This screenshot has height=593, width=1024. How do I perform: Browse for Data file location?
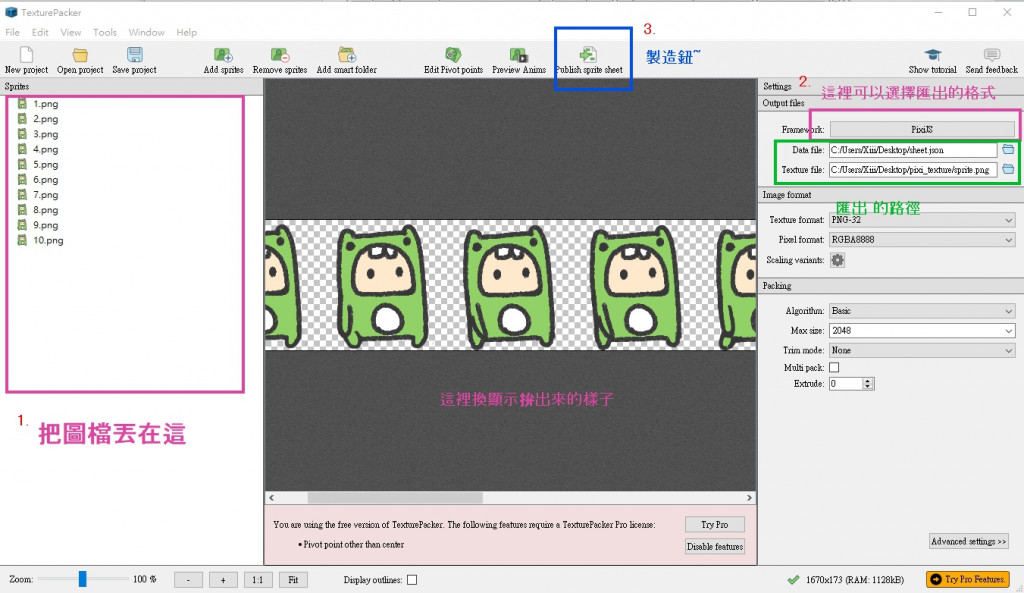[x=1008, y=150]
